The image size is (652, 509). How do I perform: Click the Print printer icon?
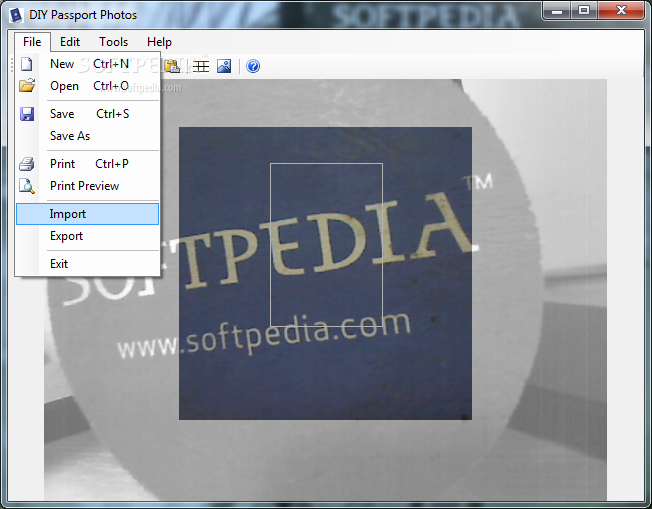27,164
